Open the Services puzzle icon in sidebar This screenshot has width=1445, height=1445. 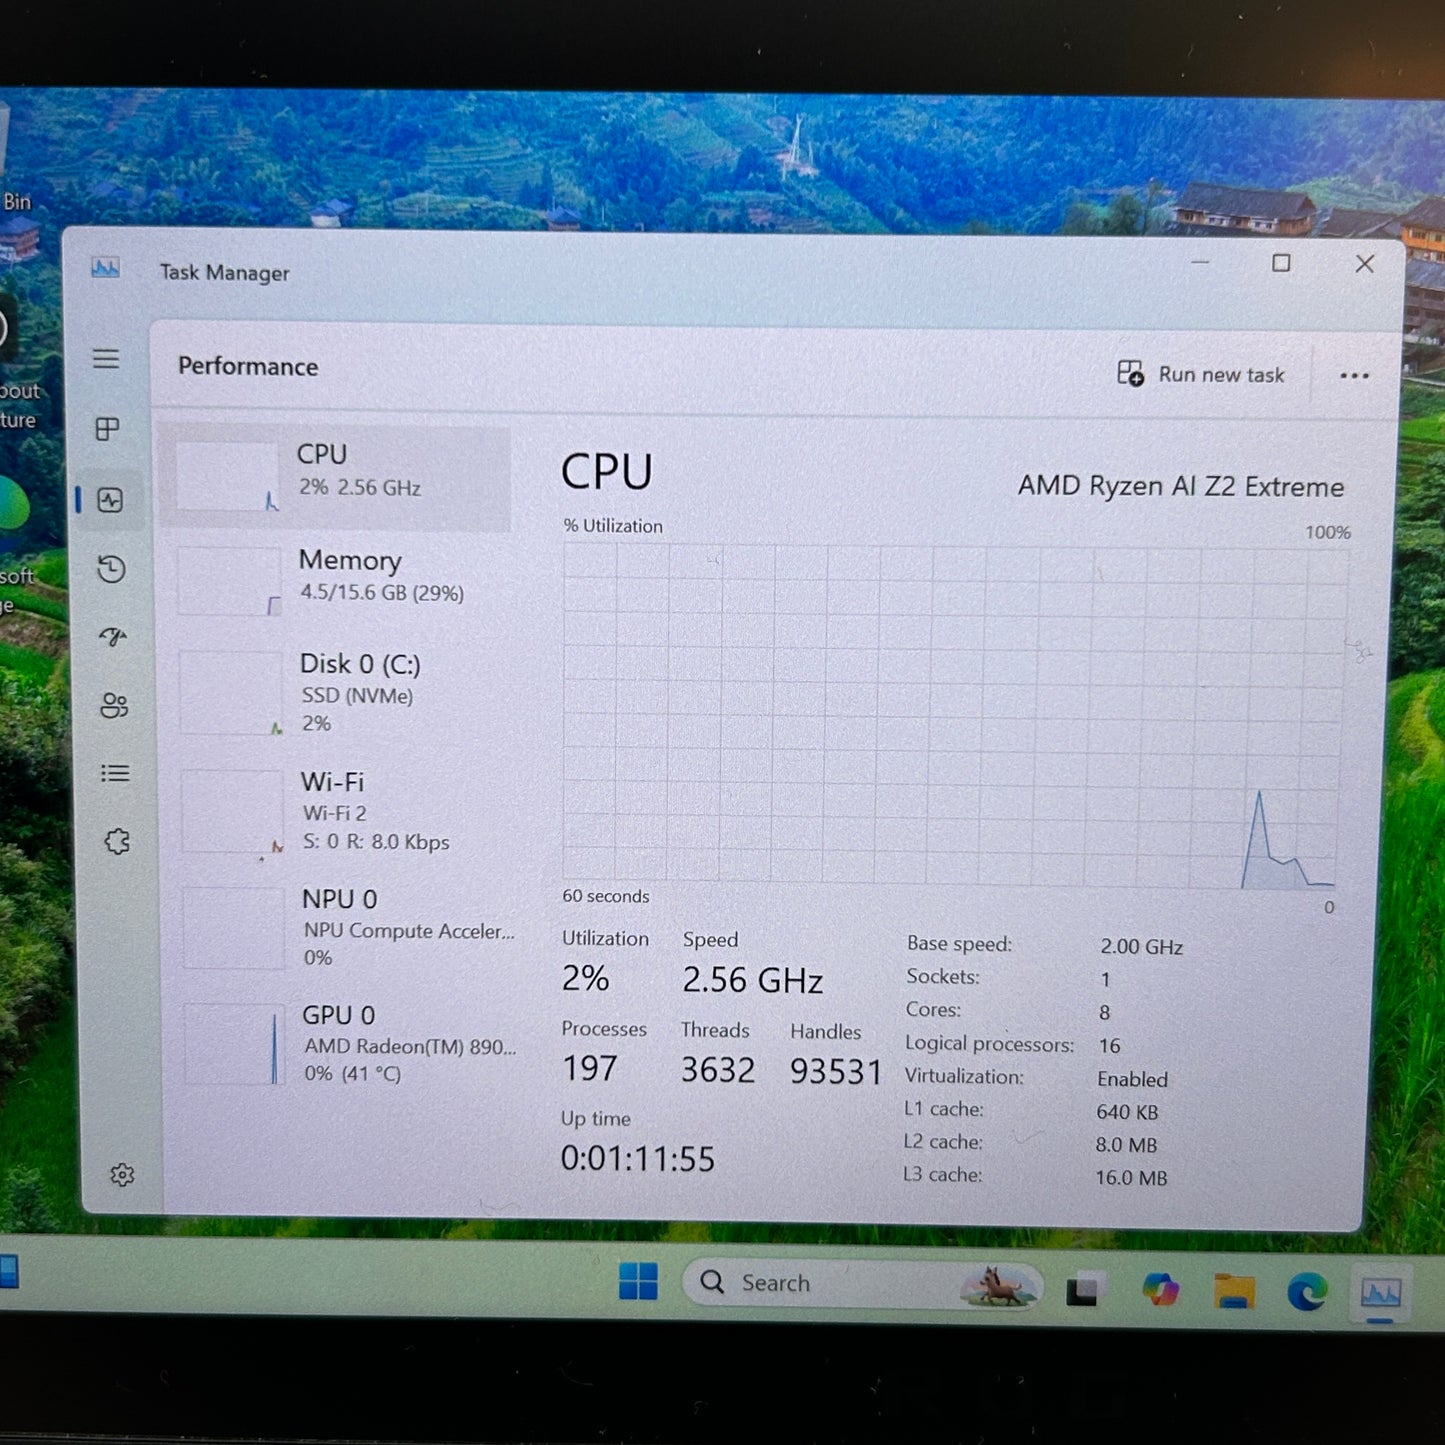point(117,841)
